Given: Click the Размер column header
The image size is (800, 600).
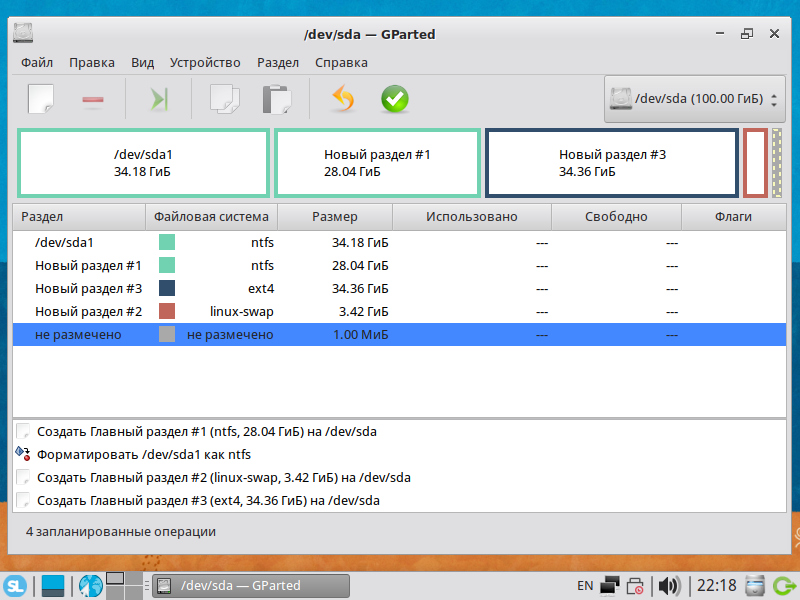Looking at the screenshot, I should [335, 217].
